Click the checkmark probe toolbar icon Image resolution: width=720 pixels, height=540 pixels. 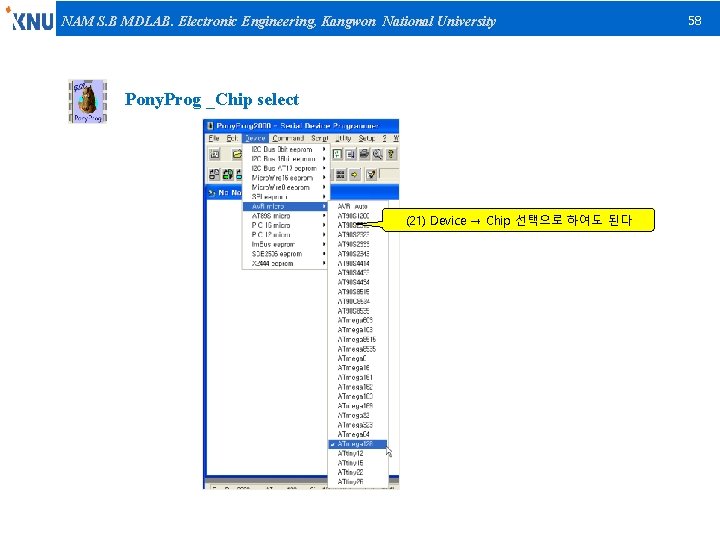point(371,174)
